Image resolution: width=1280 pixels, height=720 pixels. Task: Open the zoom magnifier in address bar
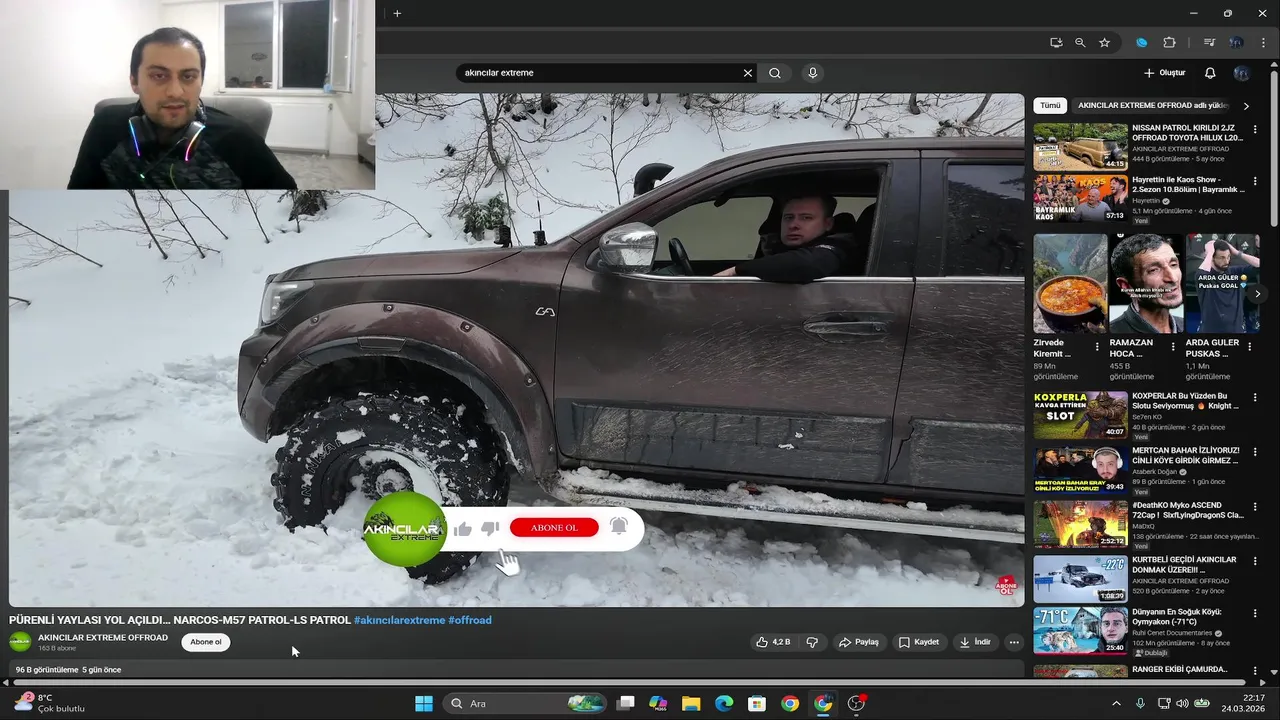pyautogui.click(x=1080, y=43)
